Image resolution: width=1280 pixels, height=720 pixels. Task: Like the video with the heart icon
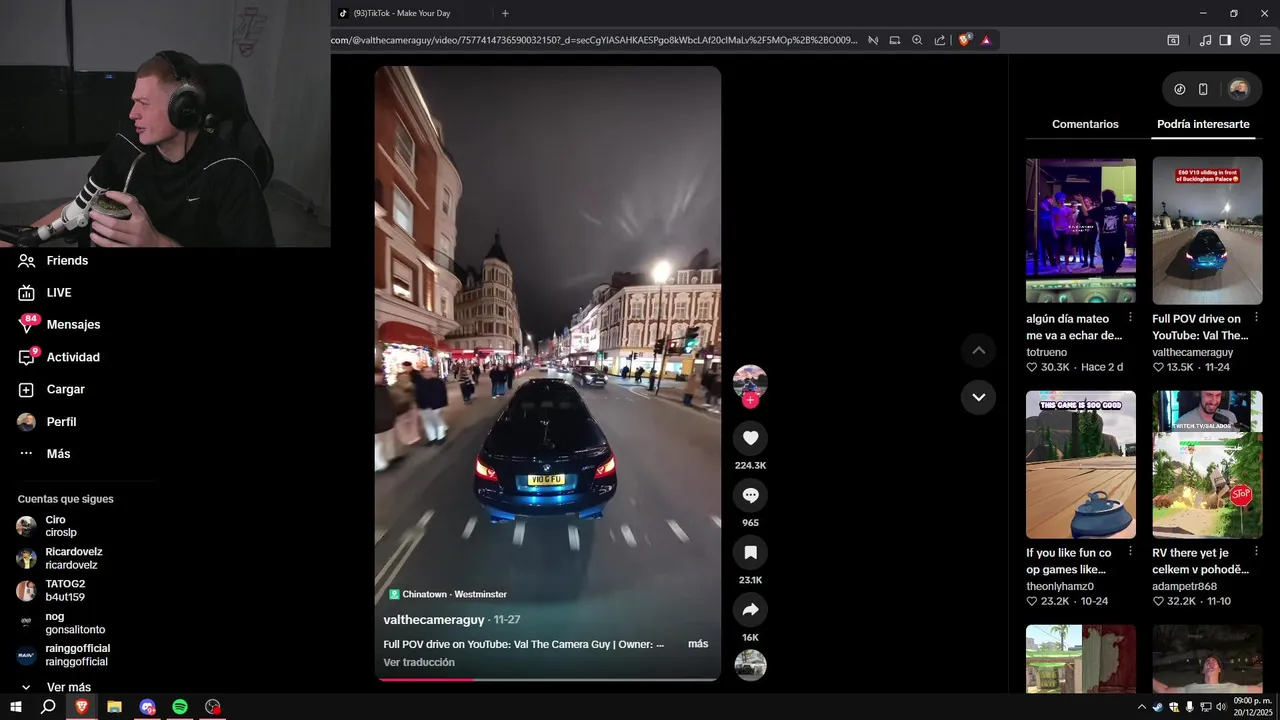tap(750, 438)
